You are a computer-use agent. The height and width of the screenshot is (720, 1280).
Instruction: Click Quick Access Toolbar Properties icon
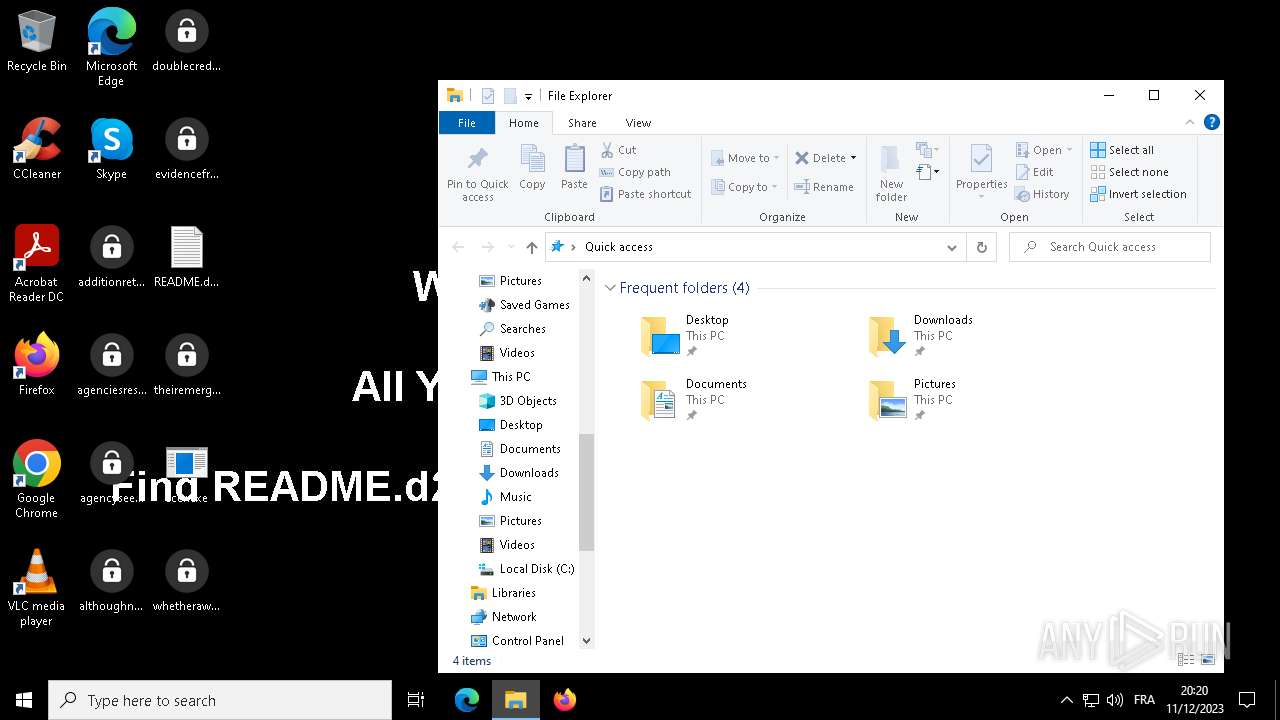coord(488,96)
